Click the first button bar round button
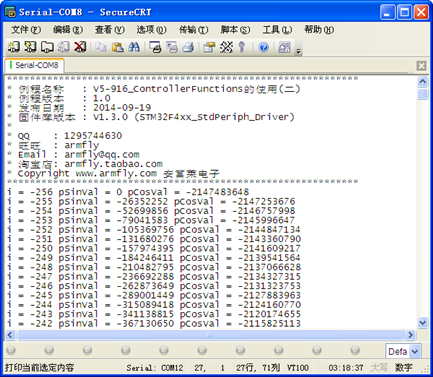The image size is (433, 377). pos(11,350)
